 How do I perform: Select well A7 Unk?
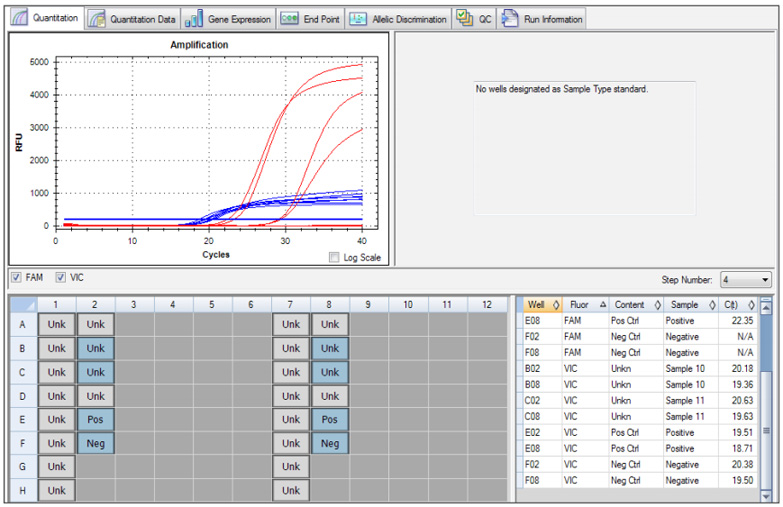point(291,324)
